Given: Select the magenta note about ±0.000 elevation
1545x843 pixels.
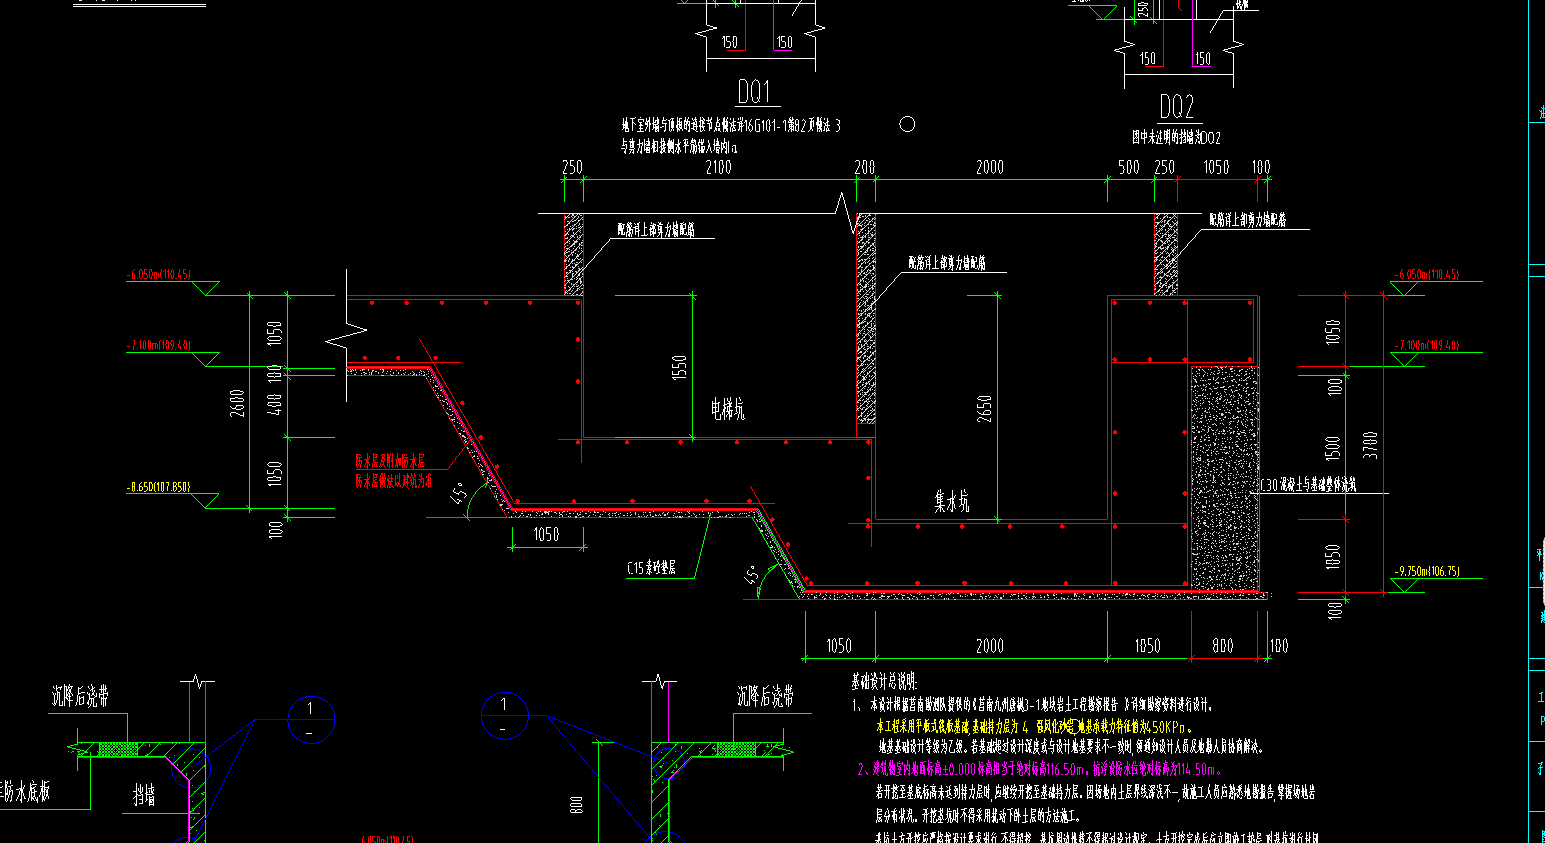Looking at the screenshot, I should [1039, 769].
